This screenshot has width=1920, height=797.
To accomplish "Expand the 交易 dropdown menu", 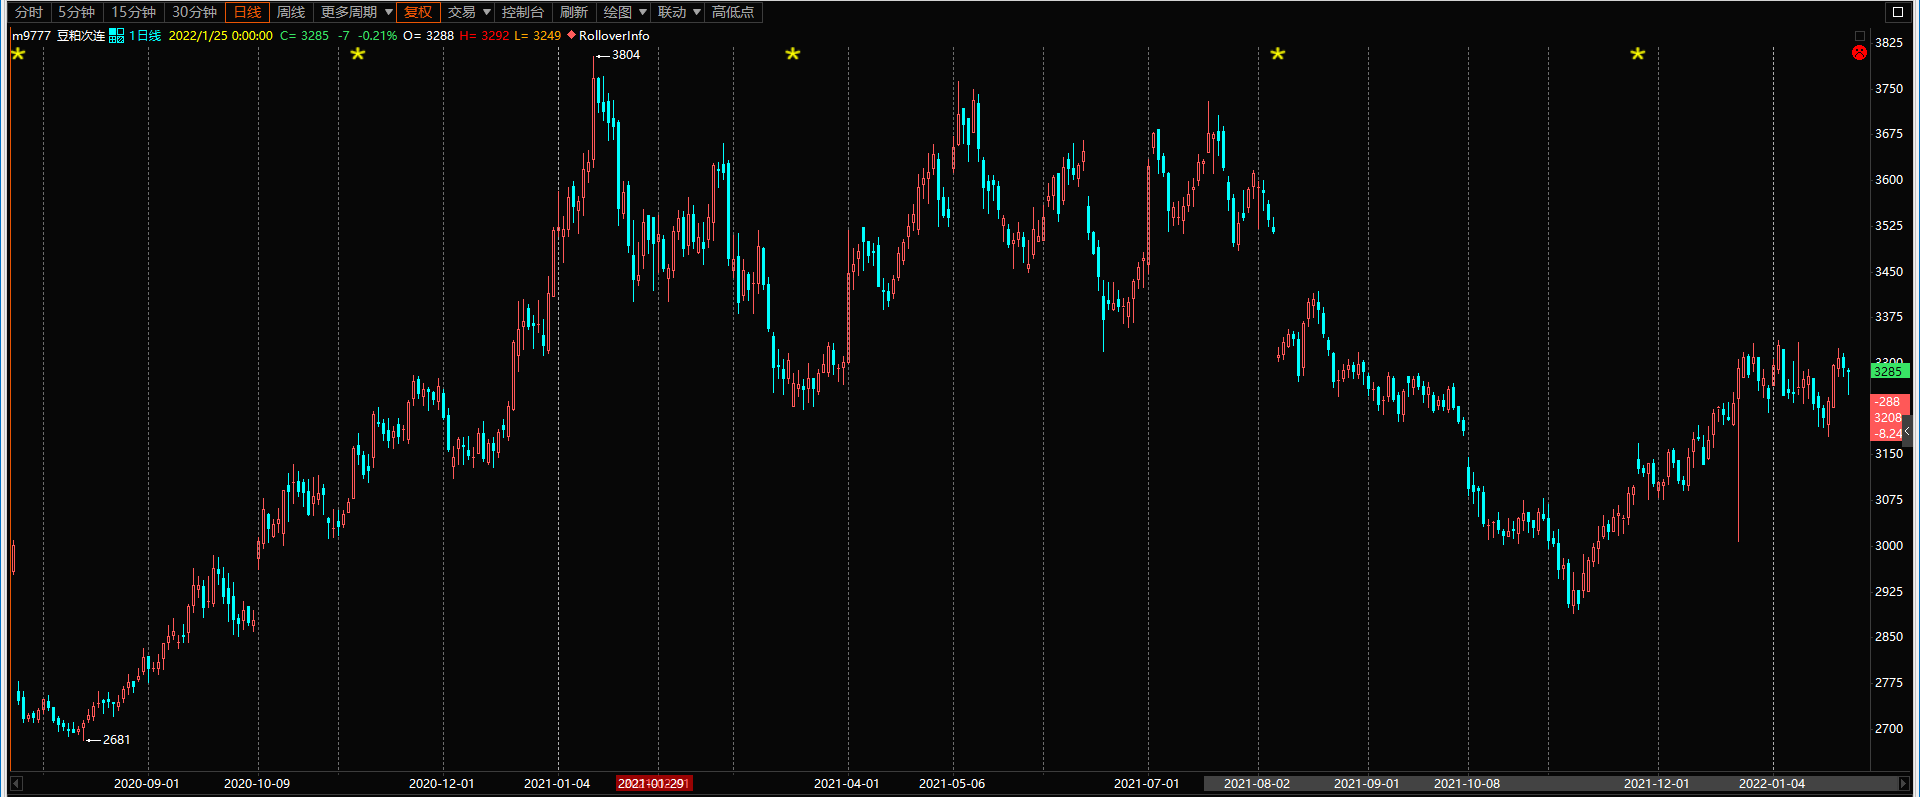I will pos(469,12).
